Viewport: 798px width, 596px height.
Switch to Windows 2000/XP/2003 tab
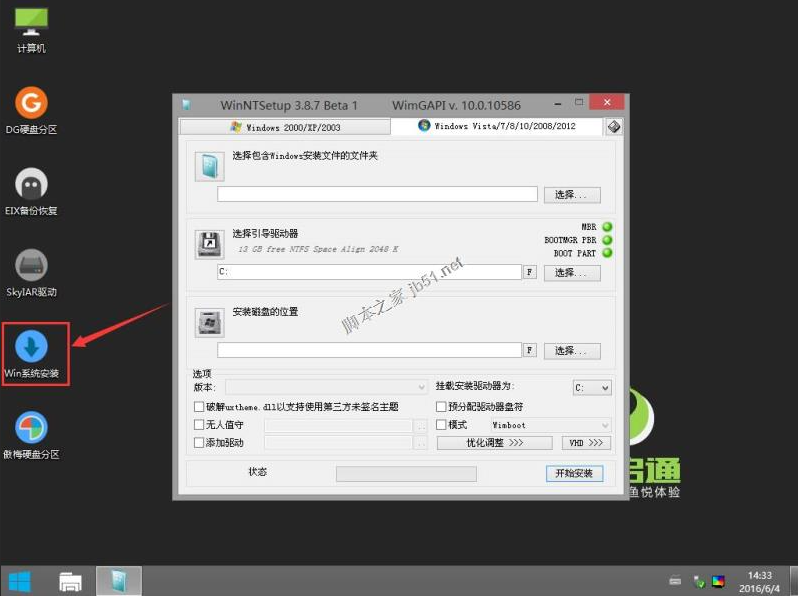[285, 127]
